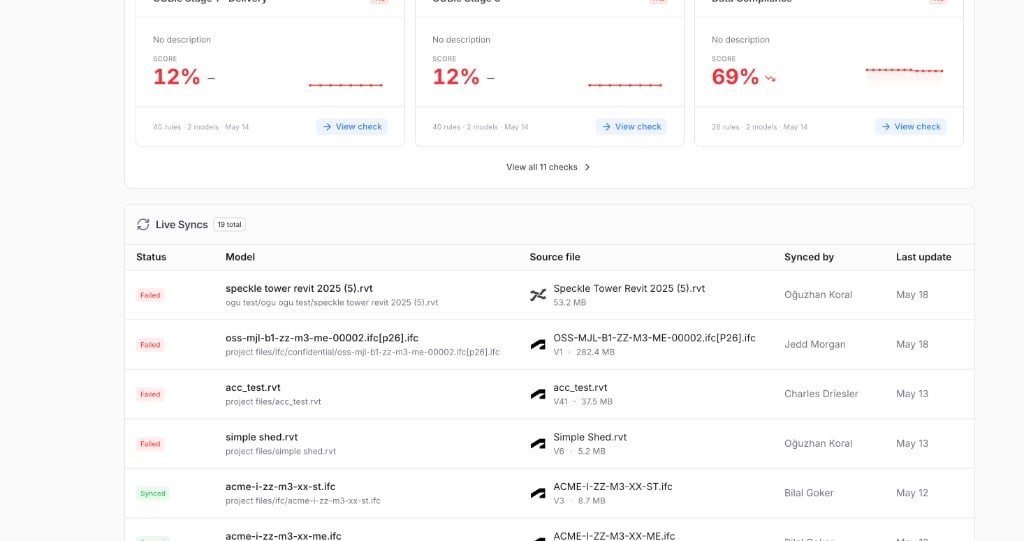The width and height of the screenshot is (1024, 541).
Task: Click Failed badge for oss-mjl-b1 ifc row
Action: point(150,345)
